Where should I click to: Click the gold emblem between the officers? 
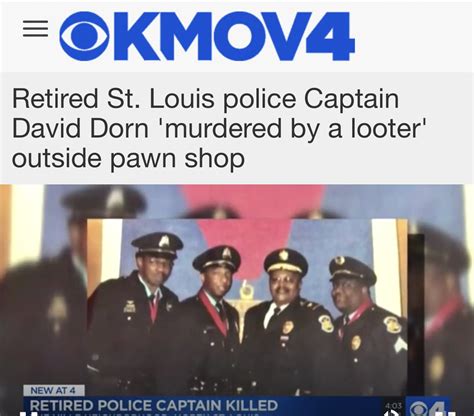pos(246,289)
